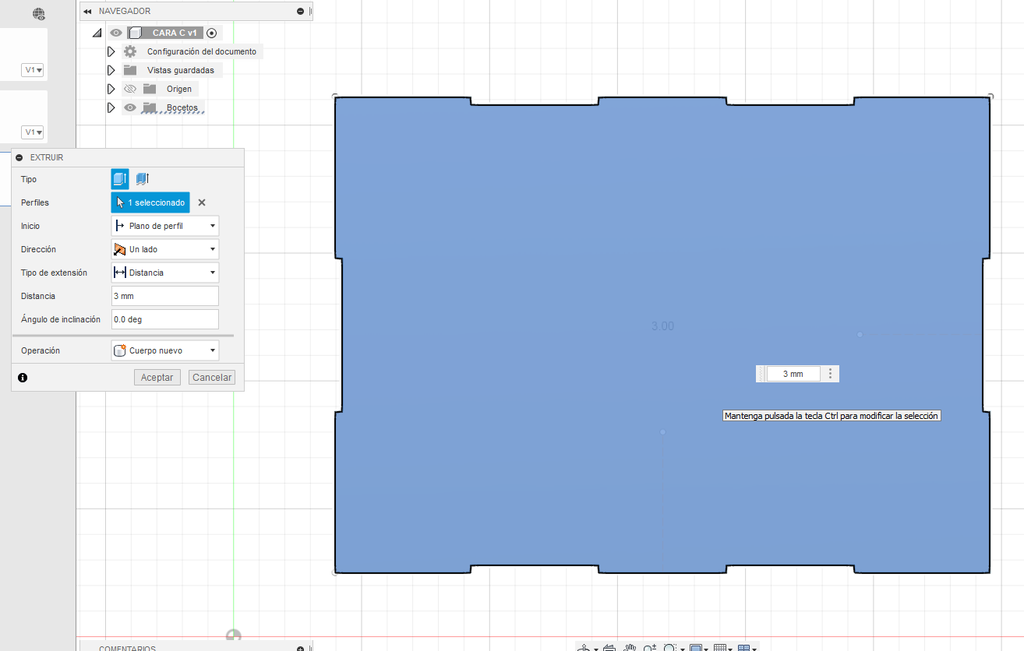The image size is (1024, 651).
Task: Clear the selected profiles with X
Action: point(202,202)
